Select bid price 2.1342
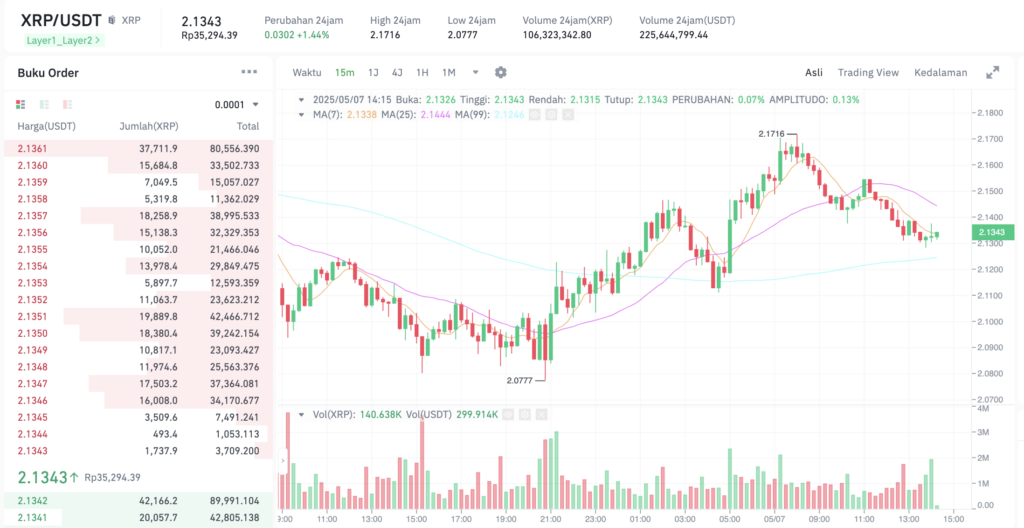Screen dimensions: 1024x528 32,501
